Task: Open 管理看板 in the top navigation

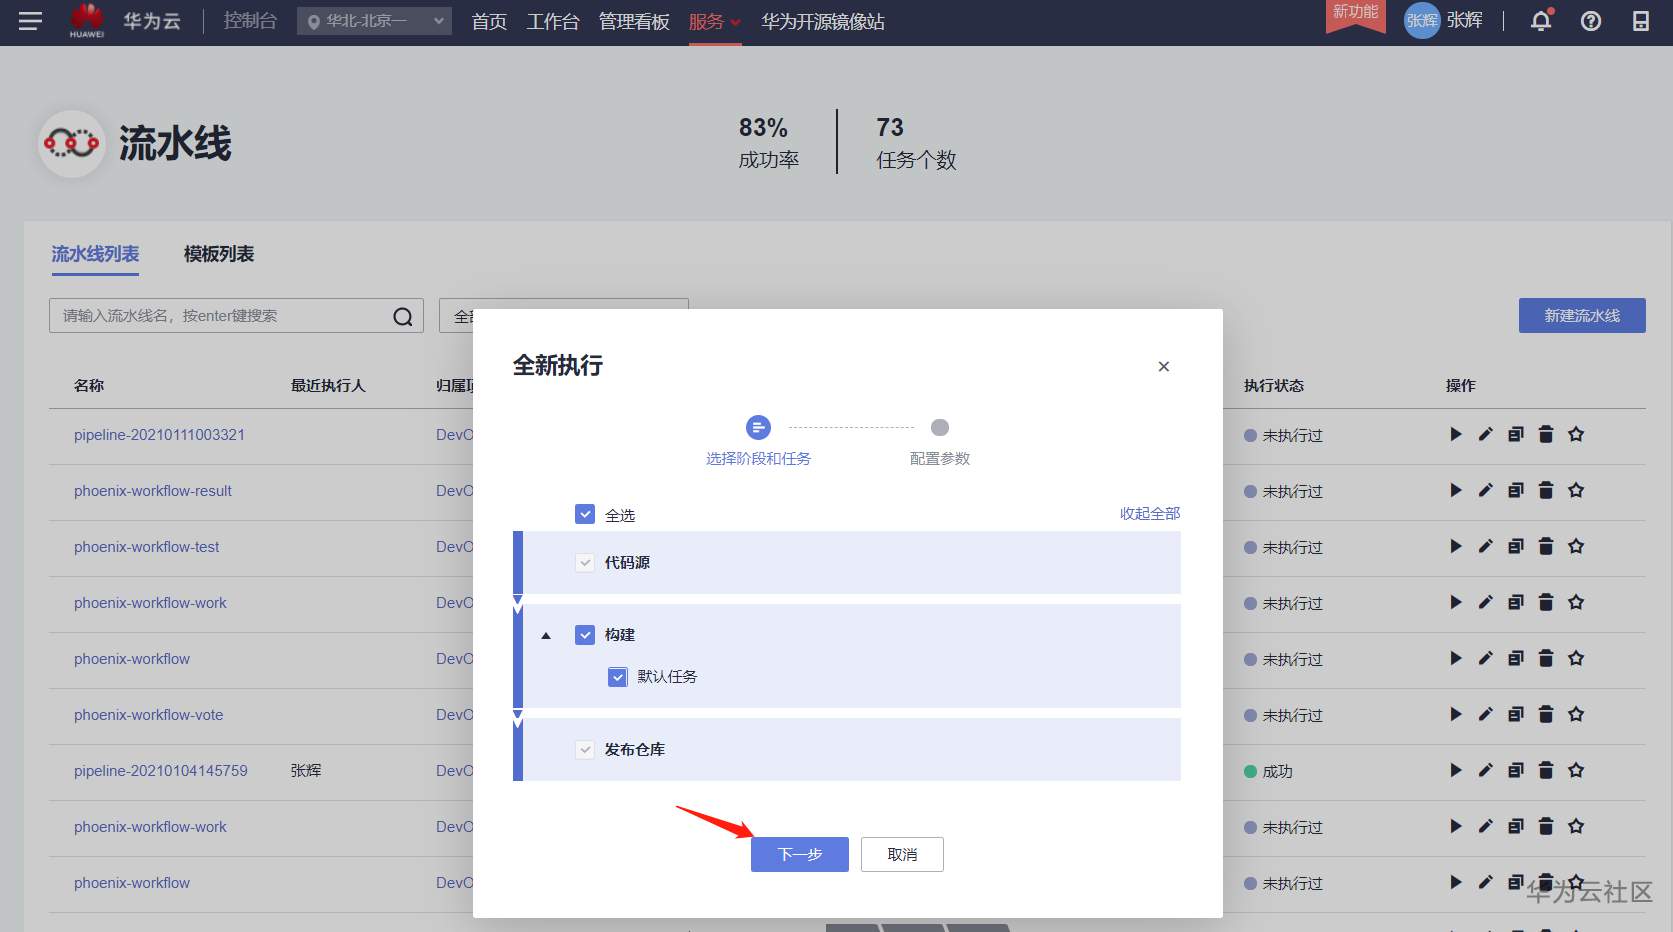Action: 634,22
